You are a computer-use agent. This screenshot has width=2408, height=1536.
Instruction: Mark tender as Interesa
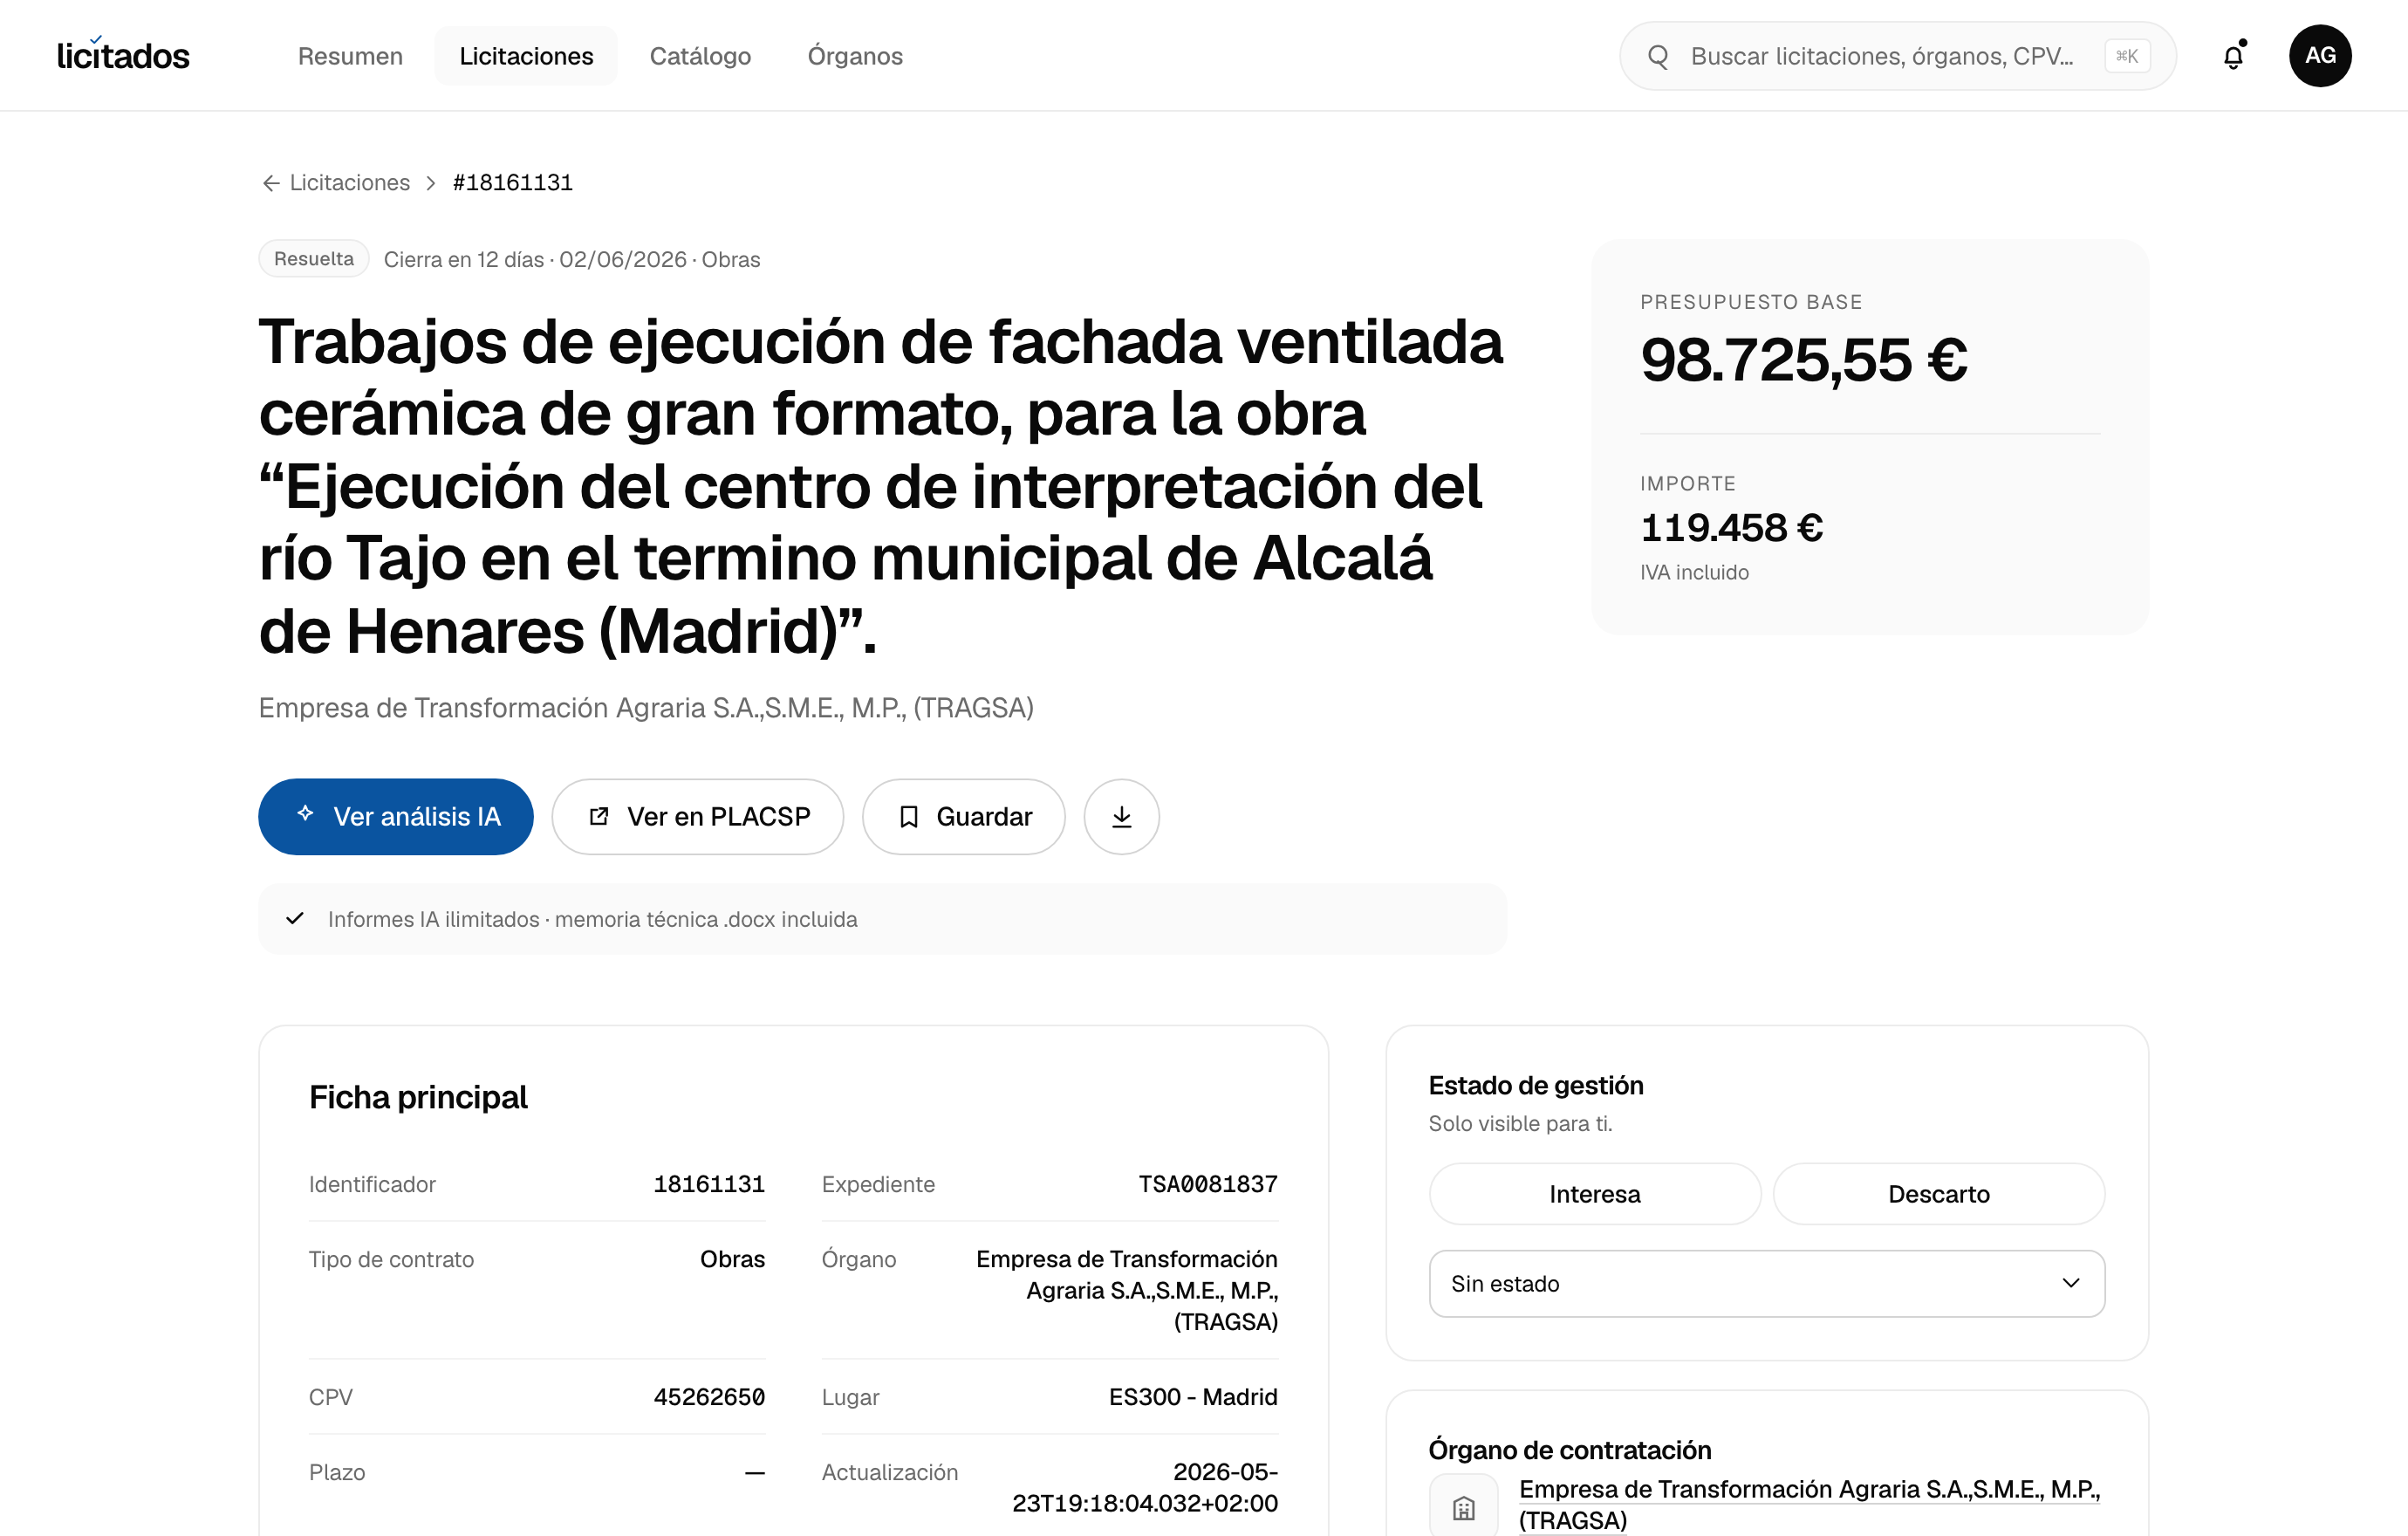[1595, 1194]
